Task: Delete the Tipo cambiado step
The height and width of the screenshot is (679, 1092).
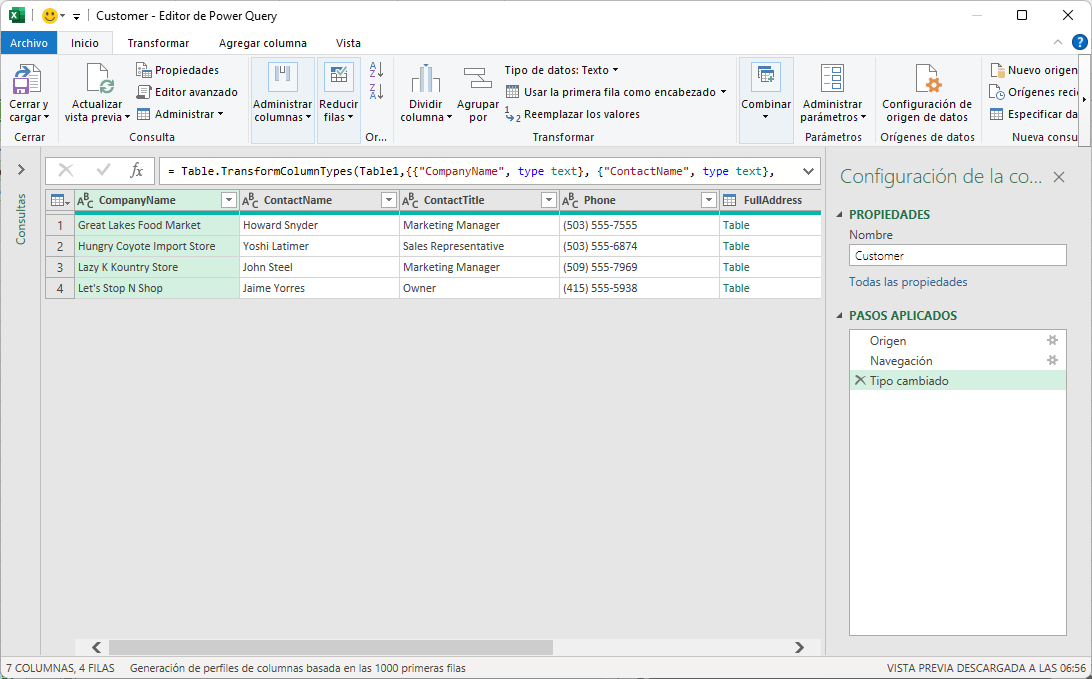Action: pyautogui.click(x=860, y=380)
